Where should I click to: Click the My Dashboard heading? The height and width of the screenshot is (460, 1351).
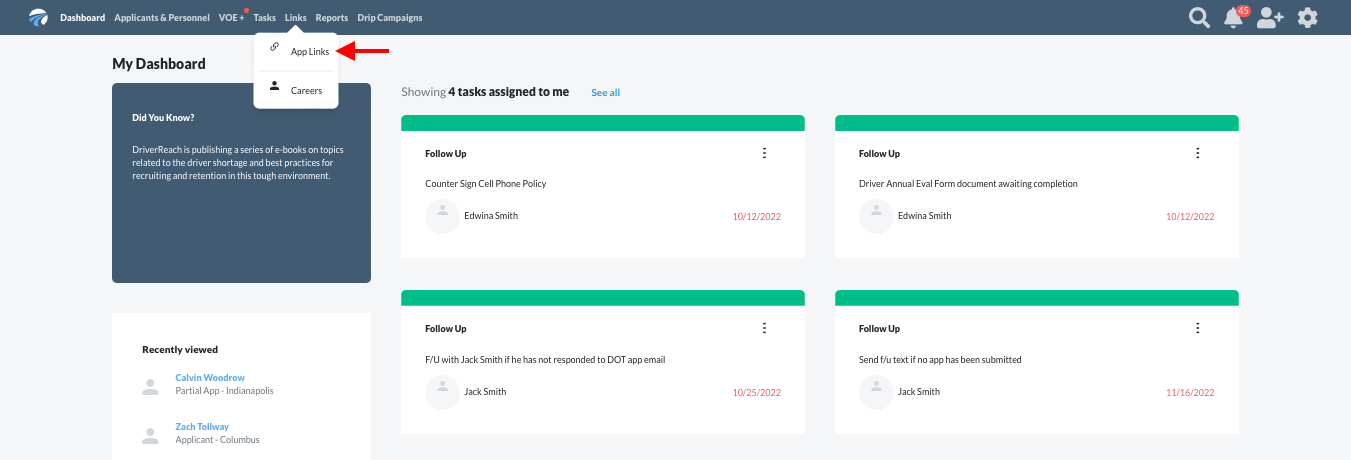pos(159,64)
